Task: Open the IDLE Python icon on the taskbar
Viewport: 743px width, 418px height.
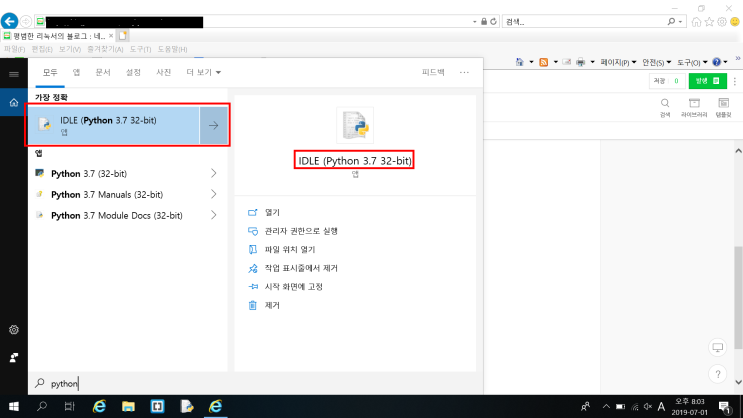Action: tap(187, 407)
